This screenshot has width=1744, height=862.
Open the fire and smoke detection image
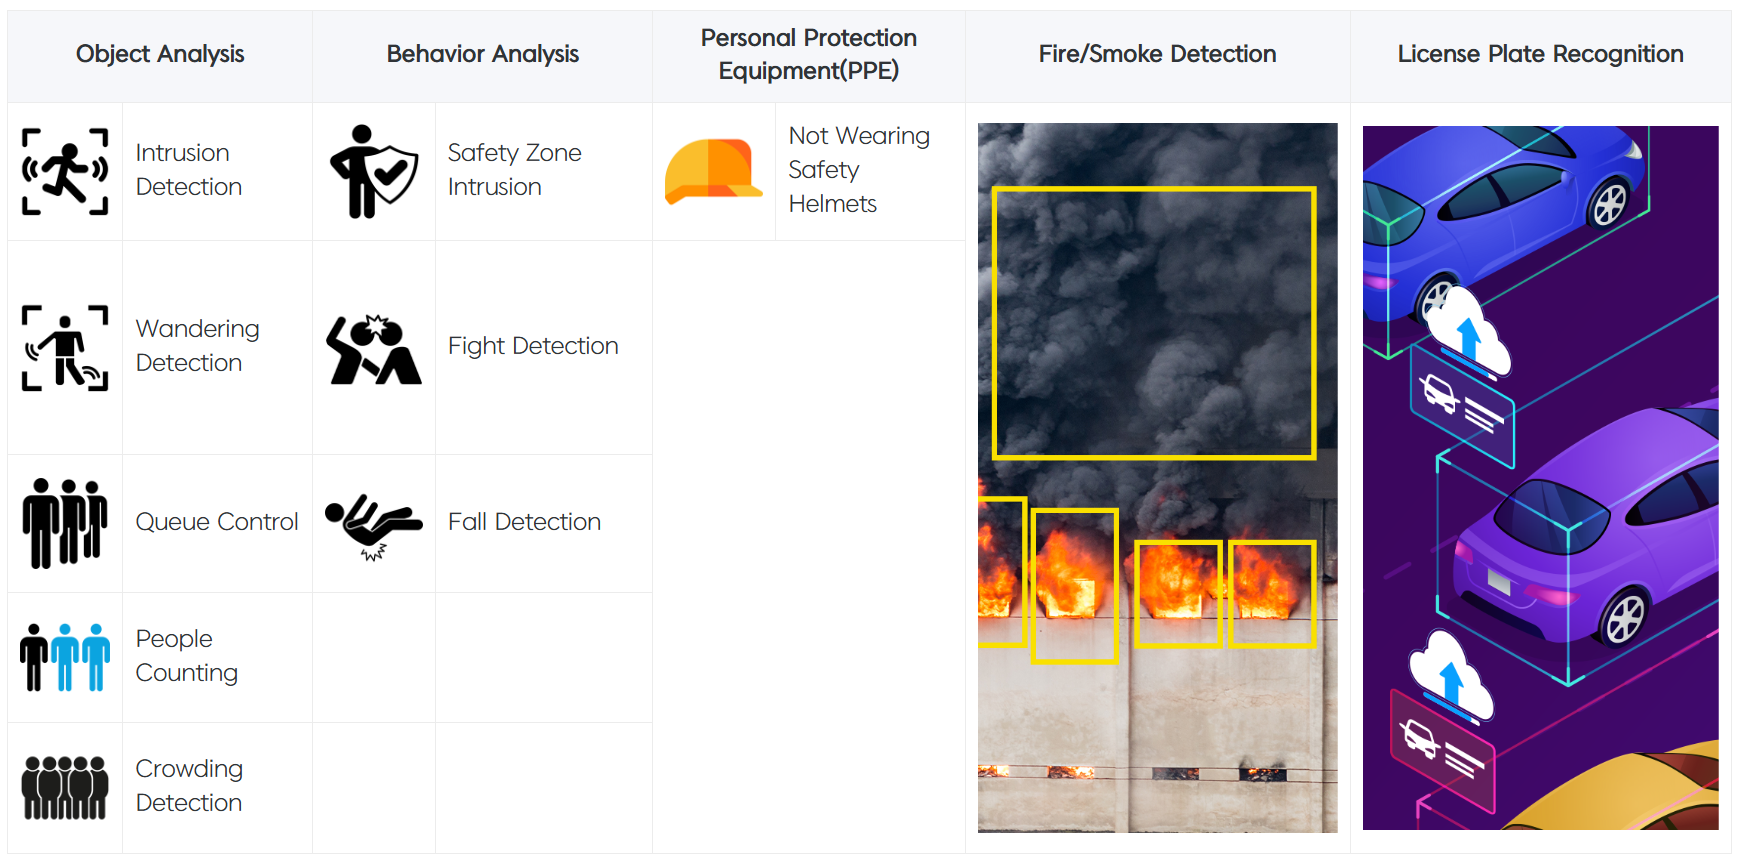1157,477
